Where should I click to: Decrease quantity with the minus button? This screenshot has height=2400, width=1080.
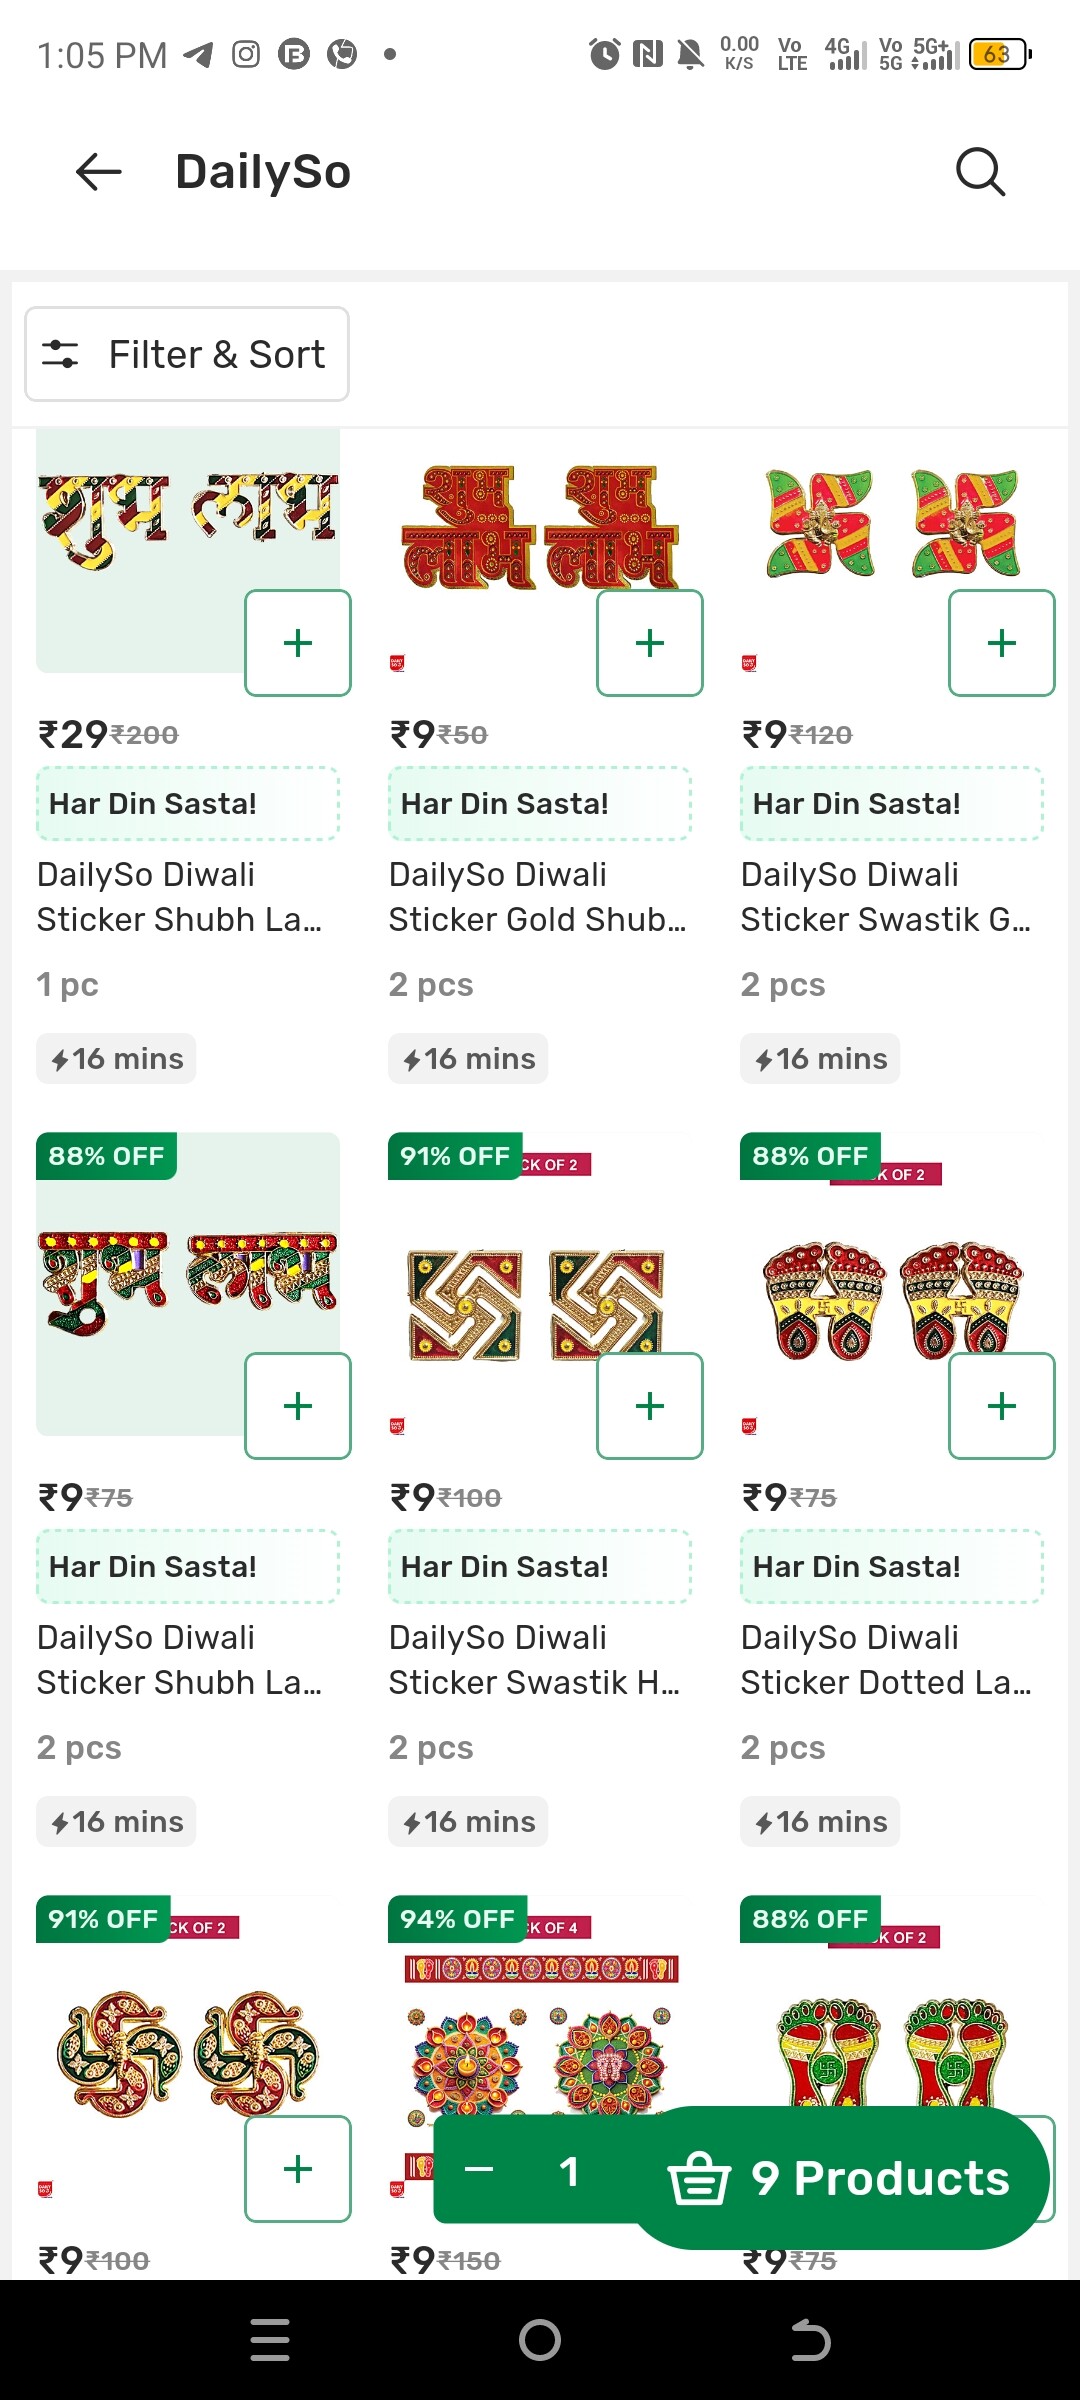pos(479,2169)
